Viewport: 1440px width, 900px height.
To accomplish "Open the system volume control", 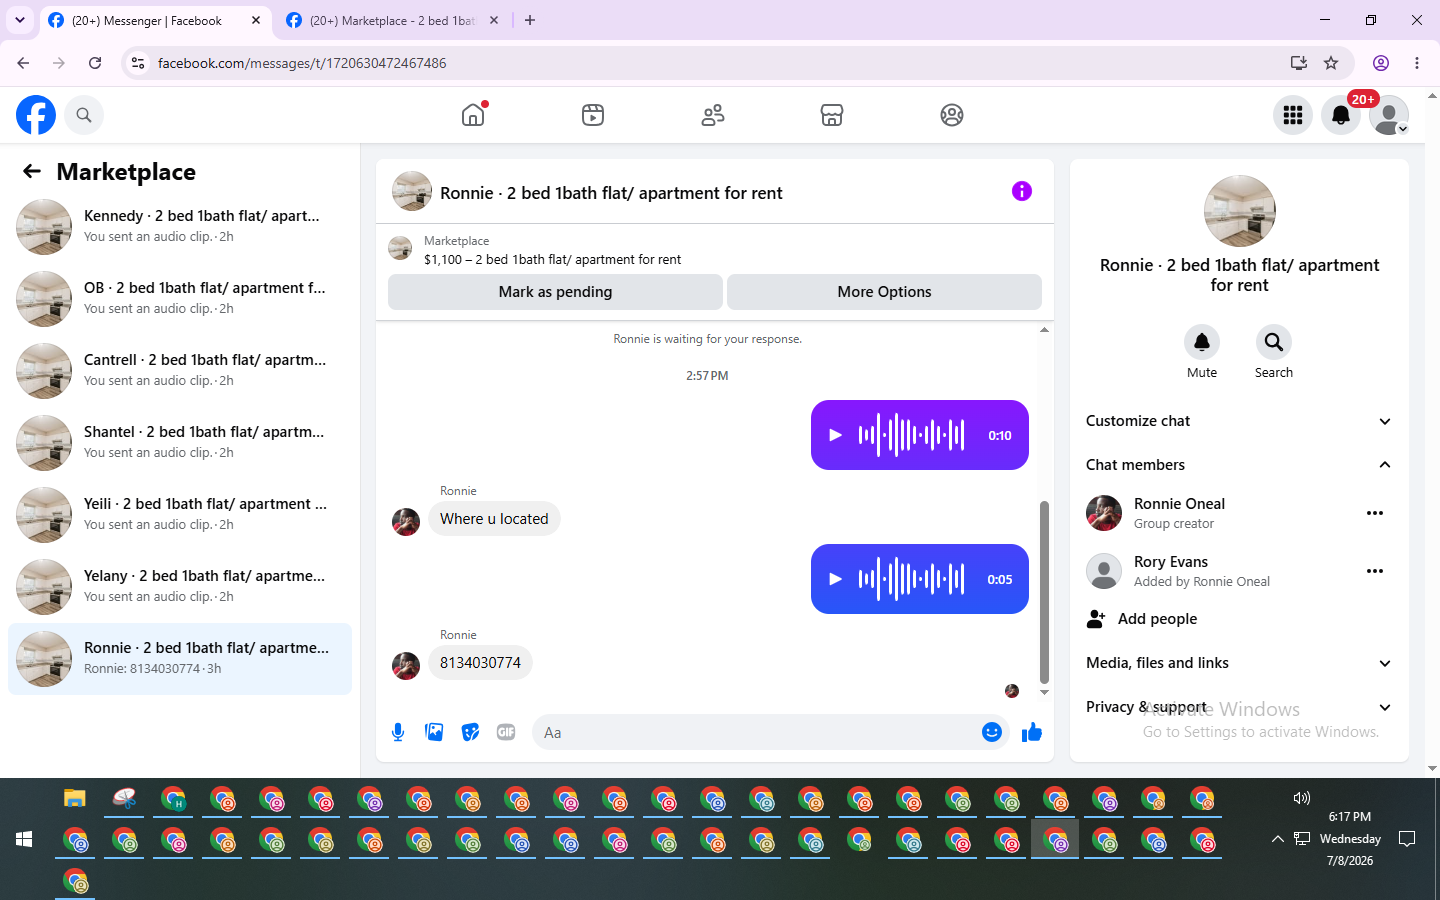I will (x=1301, y=798).
